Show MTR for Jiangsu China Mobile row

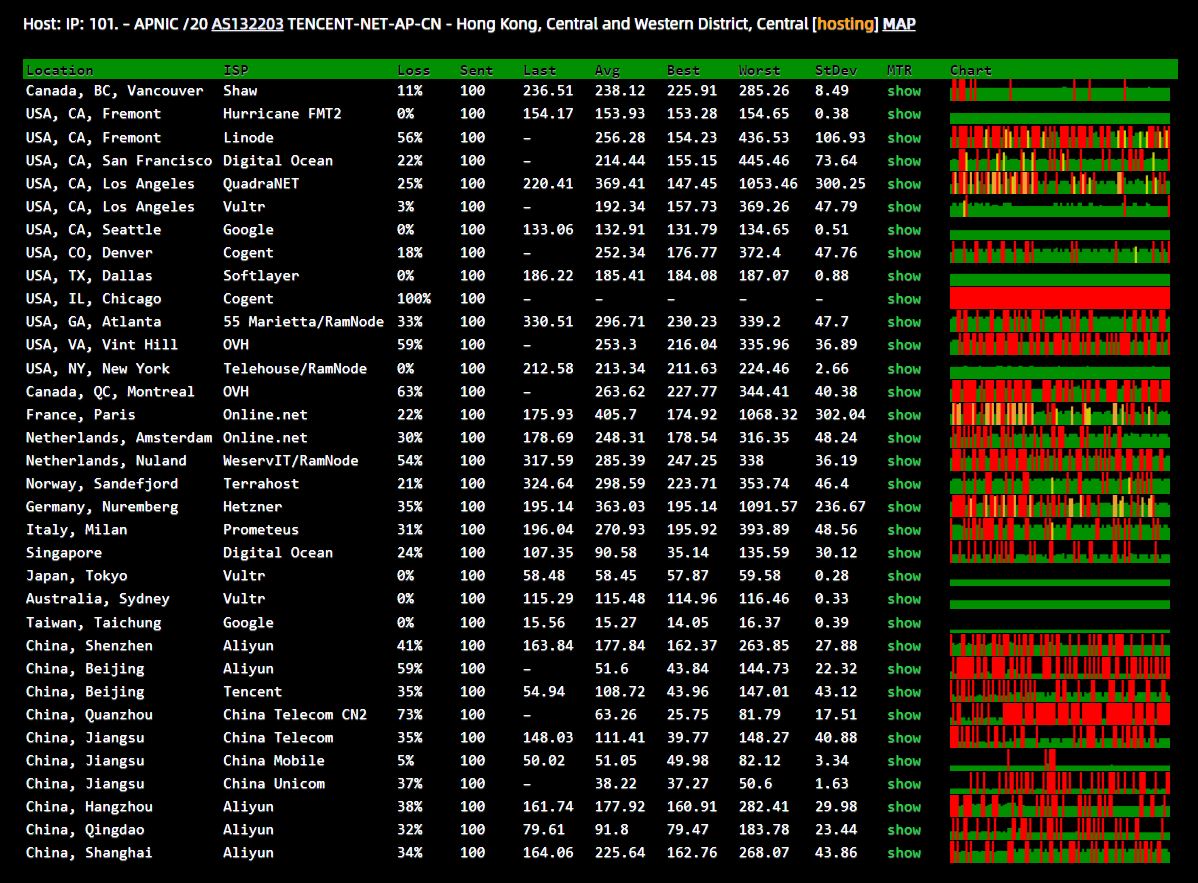point(904,761)
